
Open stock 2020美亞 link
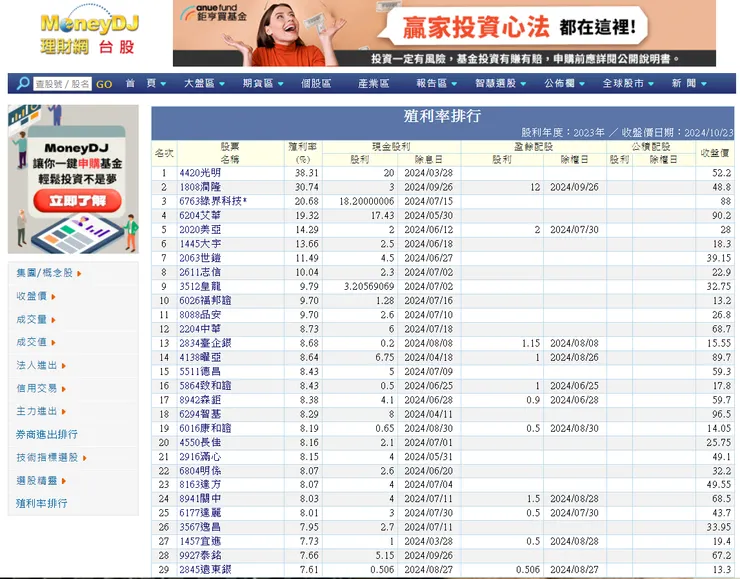(x=200, y=230)
